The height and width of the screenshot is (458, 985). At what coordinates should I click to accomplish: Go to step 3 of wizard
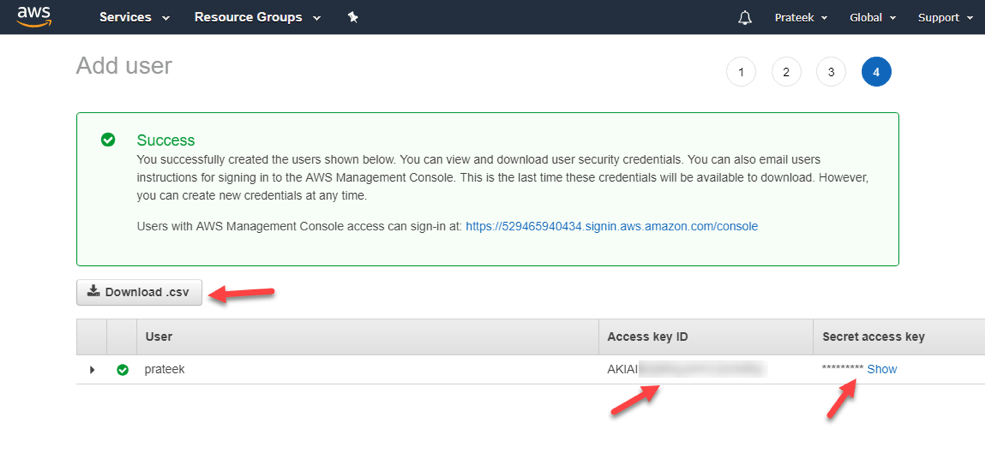pos(831,72)
